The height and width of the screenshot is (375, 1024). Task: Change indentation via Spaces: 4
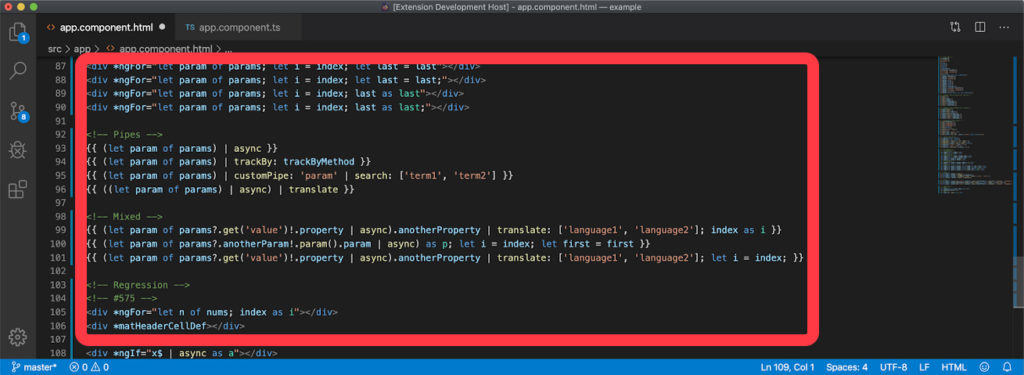pos(846,367)
